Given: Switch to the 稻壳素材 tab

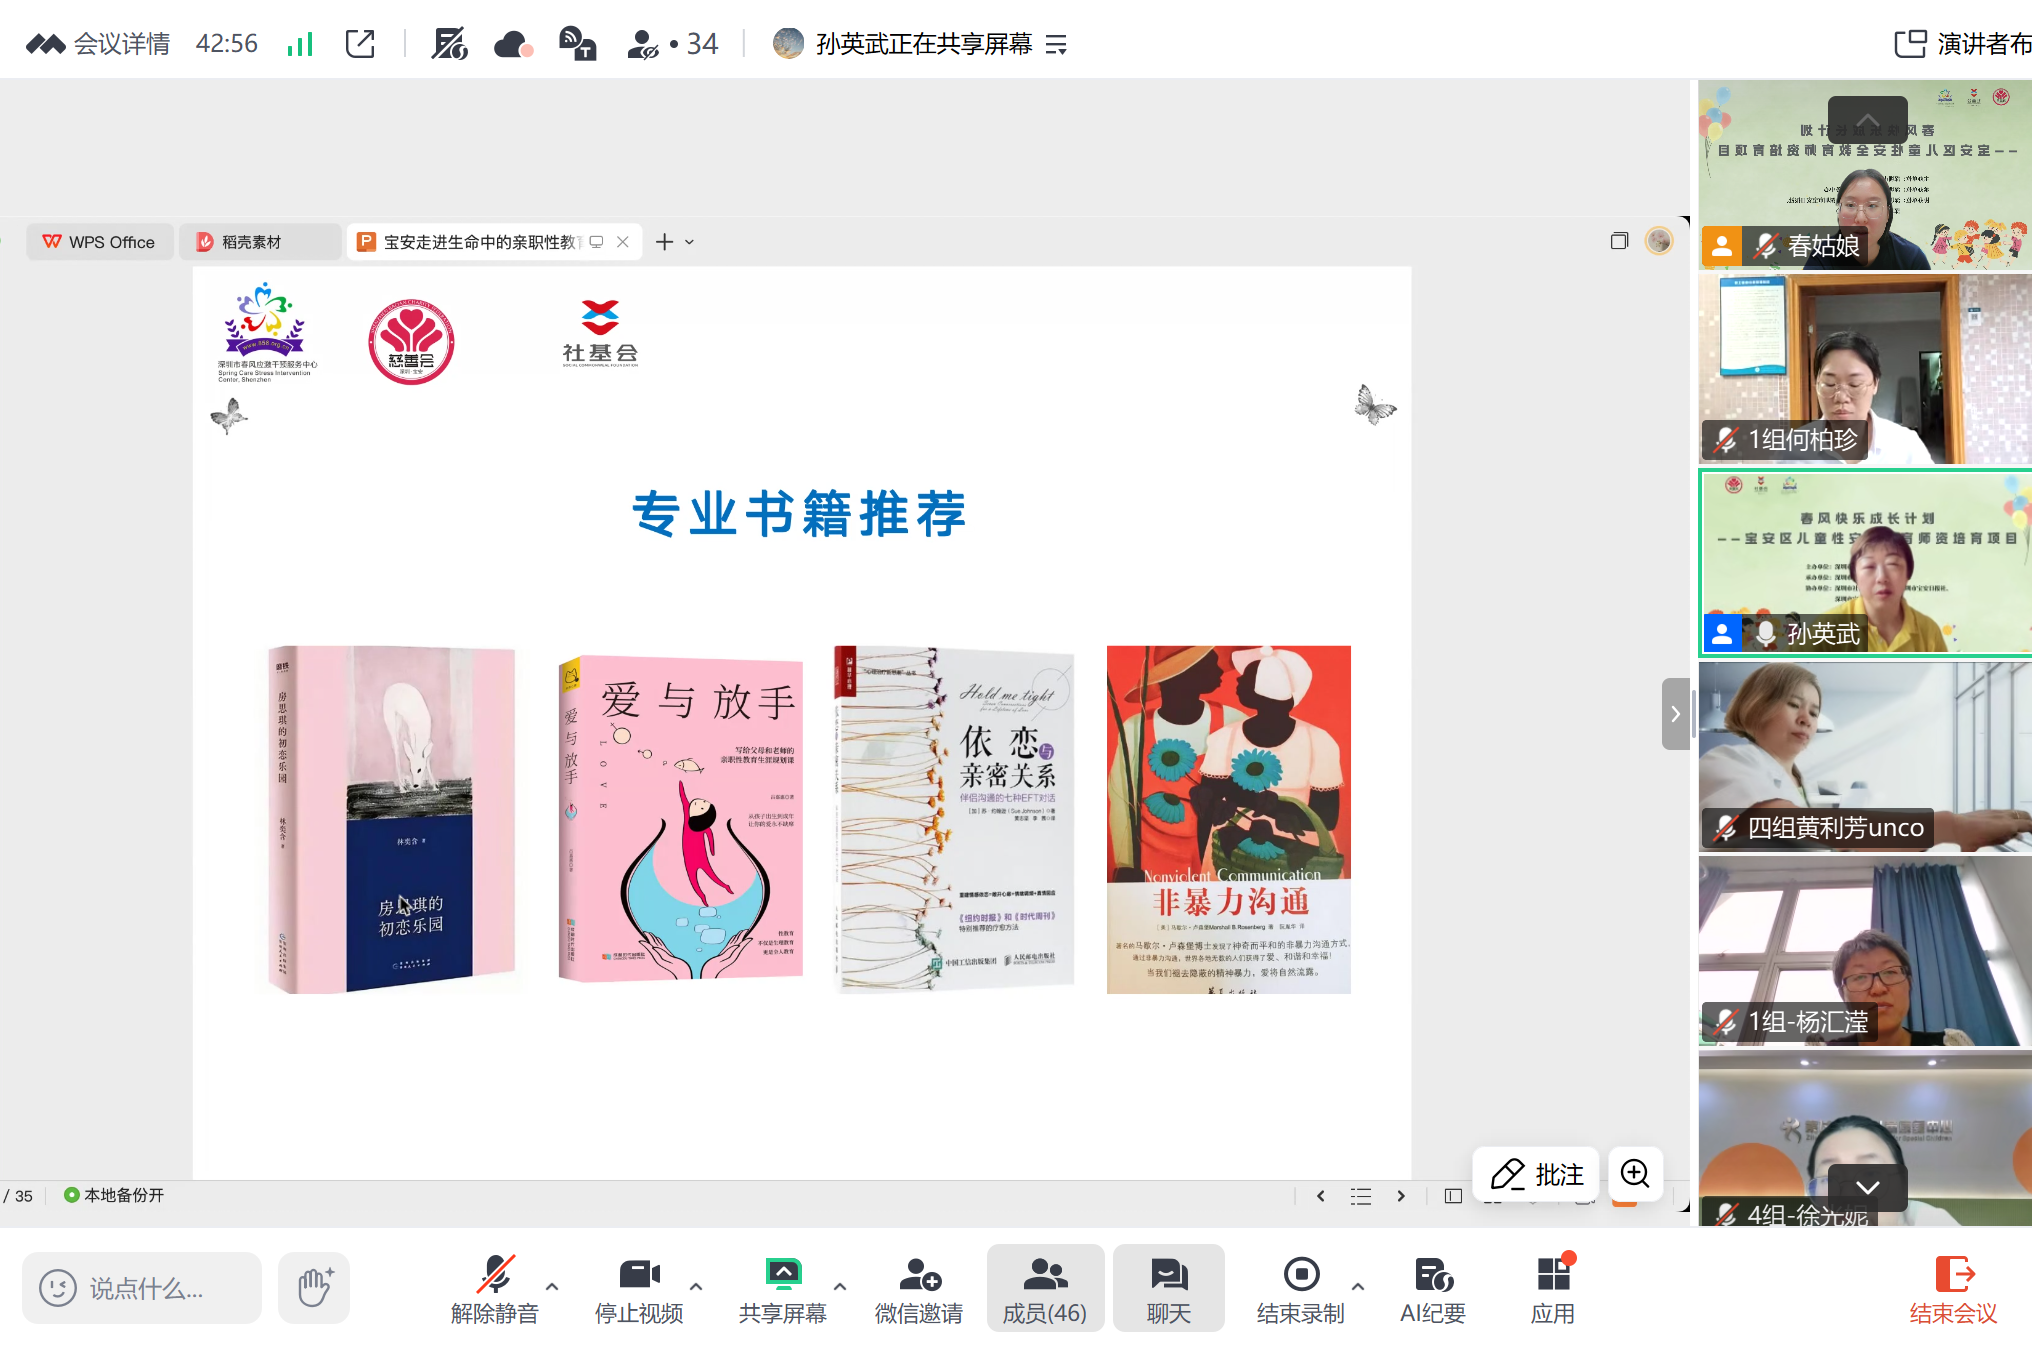Looking at the screenshot, I should 250,242.
